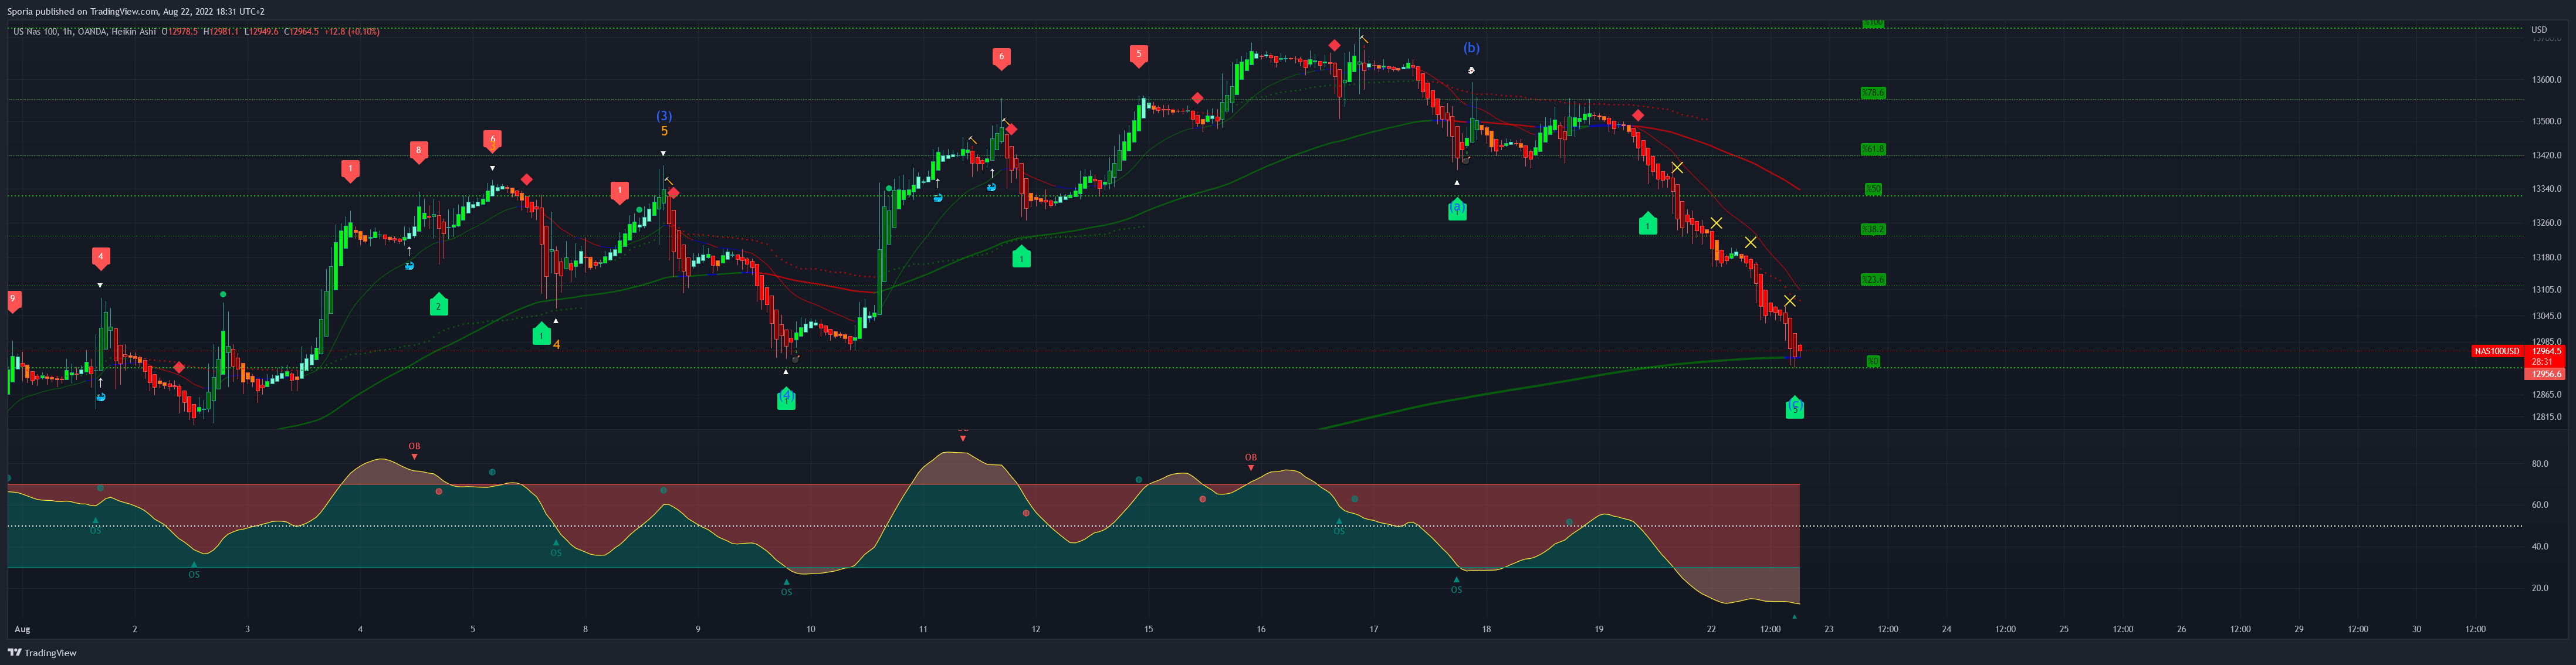Image resolution: width=2576 pixels, height=665 pixels.
Task: Select the red signal label numbered 4
Action: pos(100,258)
